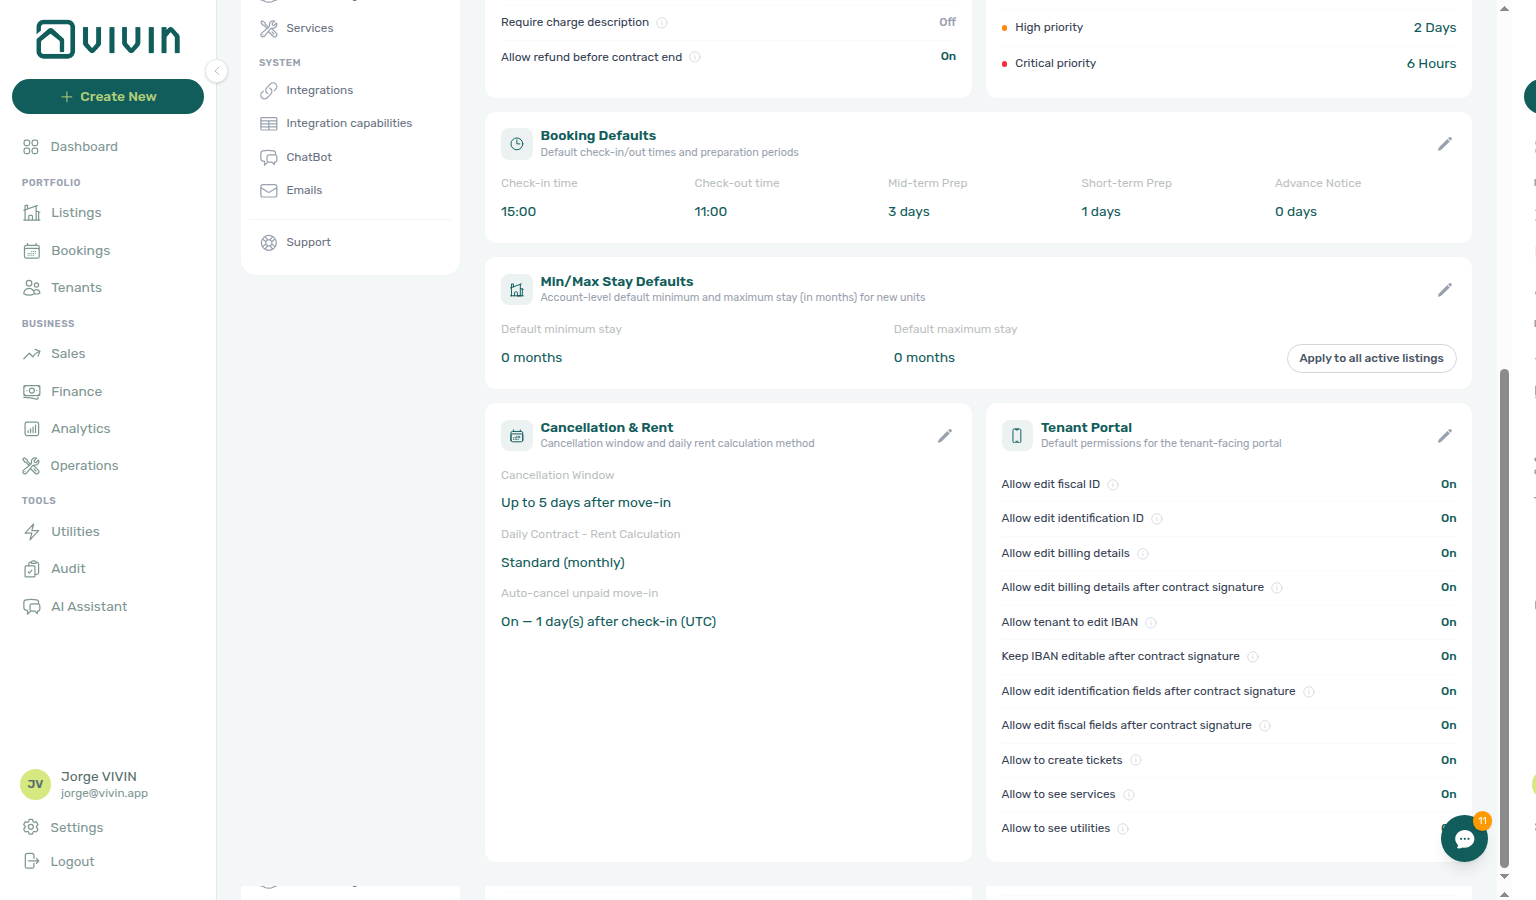Click the JV user avatar
The height and width of the screenshot is (900, 1536).
pos(35,785)
